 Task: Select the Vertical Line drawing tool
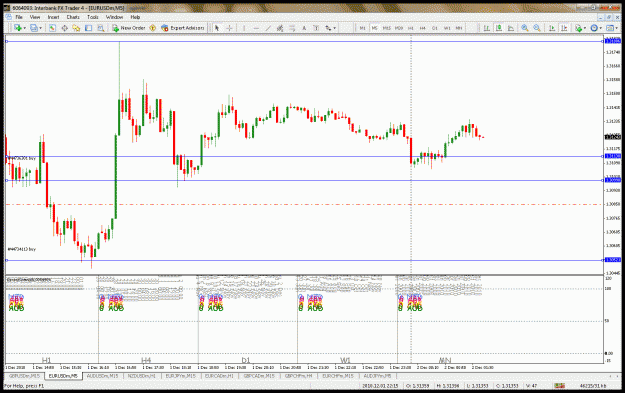(x=244, y=28)
